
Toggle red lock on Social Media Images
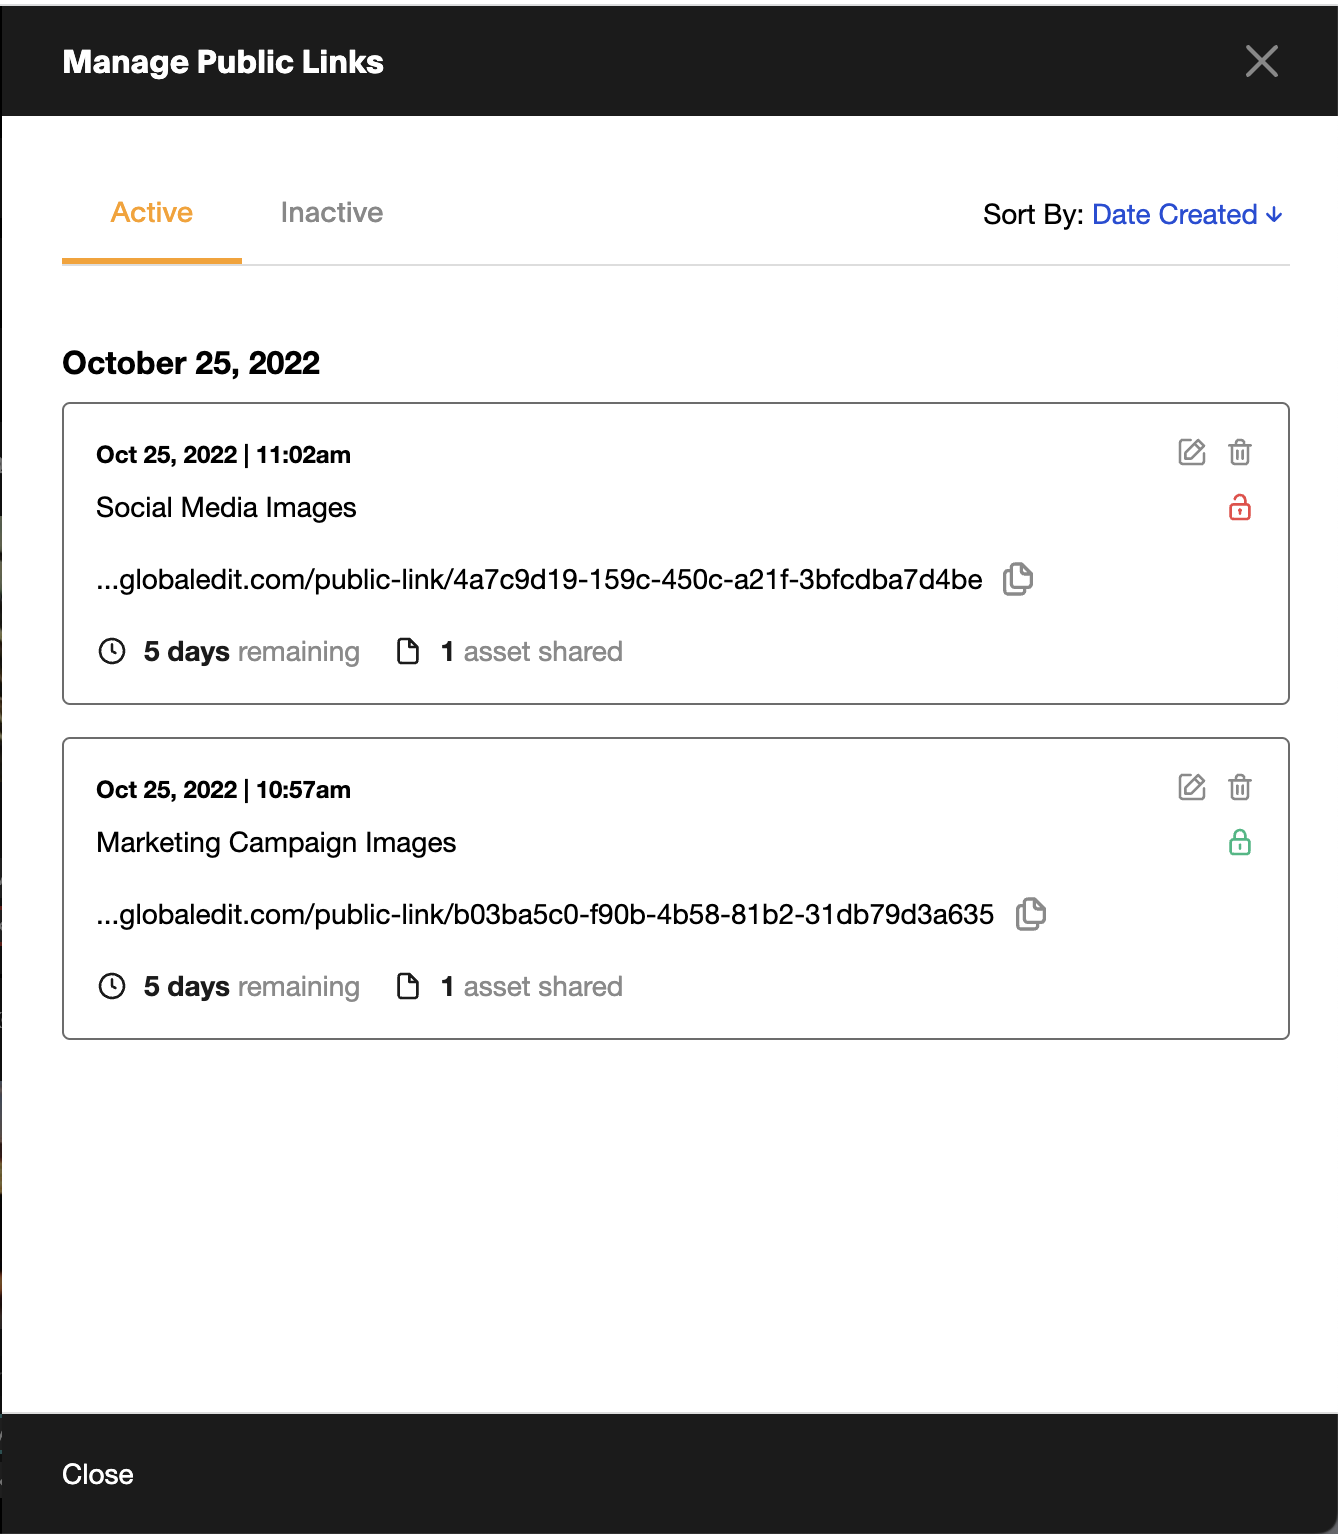pyautogui.click(x=1240, y=508)
